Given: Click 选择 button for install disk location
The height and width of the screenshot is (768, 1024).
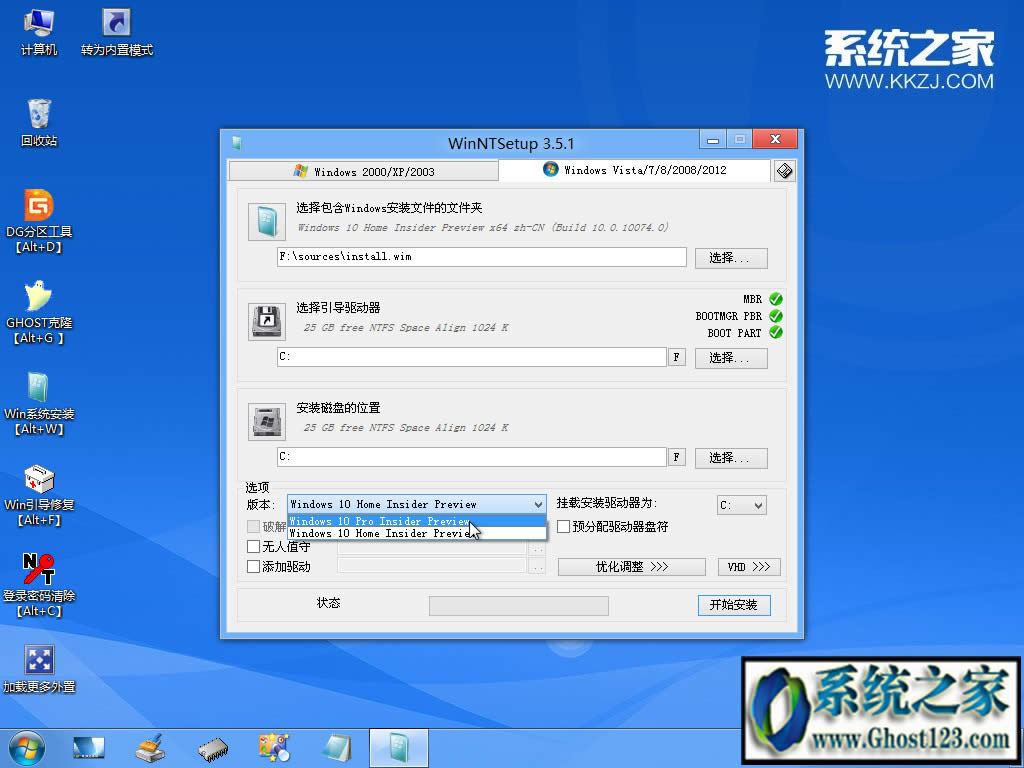Looking at the screenshot, I should (x=731, y=458).
